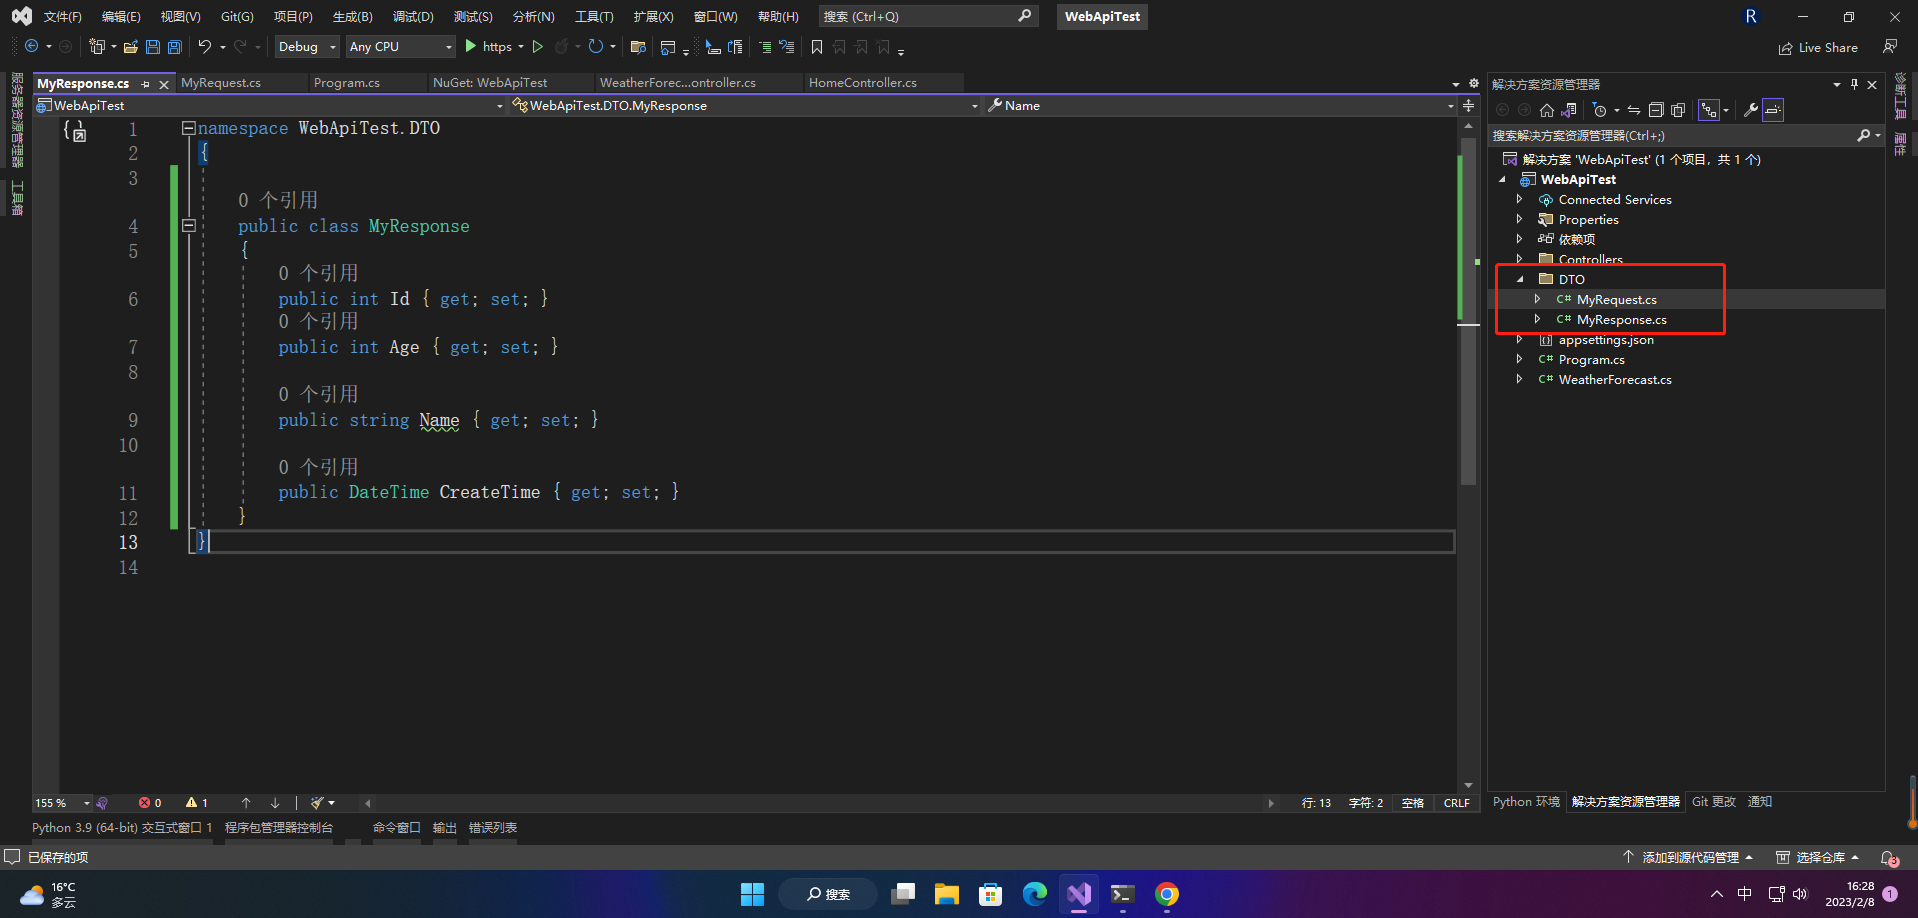Open pending changes filter clock icon
This screenshot has width=1918, height=918.
1600,110
